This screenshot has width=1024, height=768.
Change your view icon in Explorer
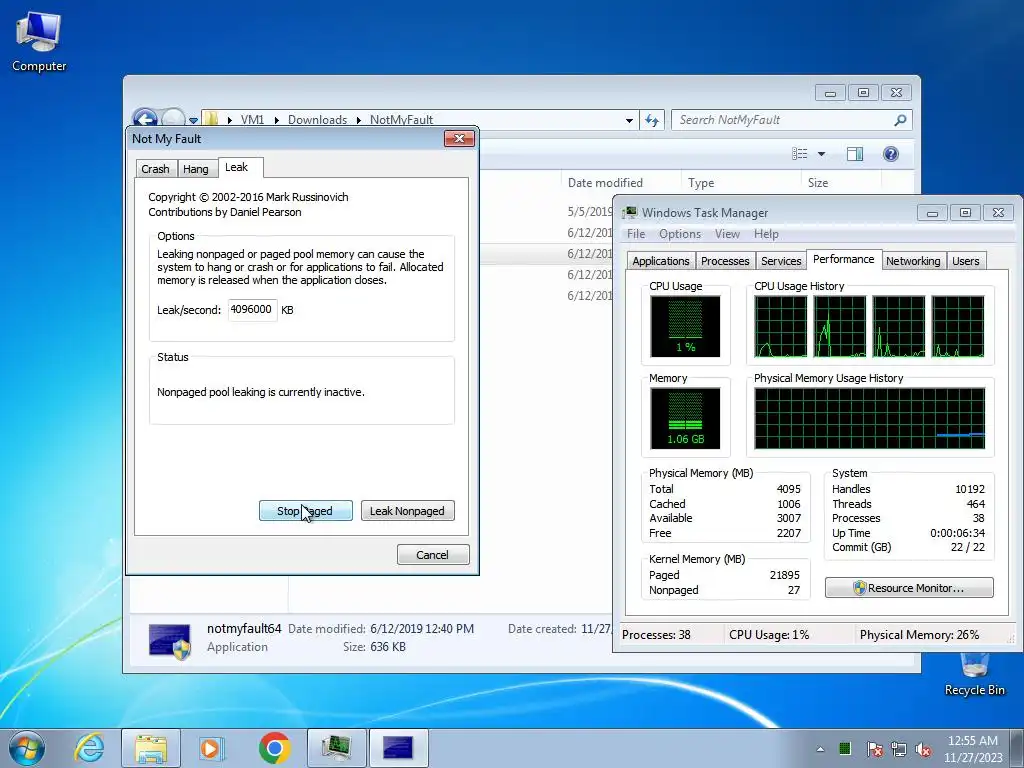(x=799, y=153)
